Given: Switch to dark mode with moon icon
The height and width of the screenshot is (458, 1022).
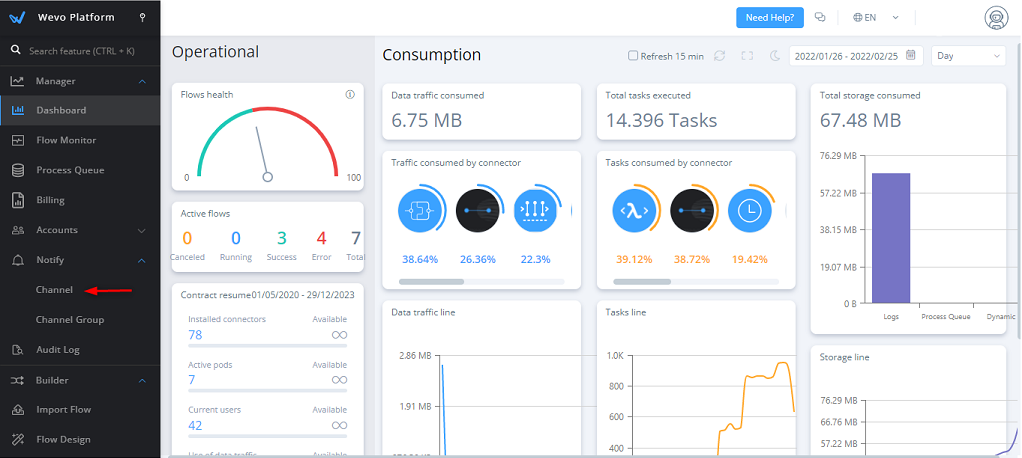Looking at the screenshot, I should (x=774, y=56).
